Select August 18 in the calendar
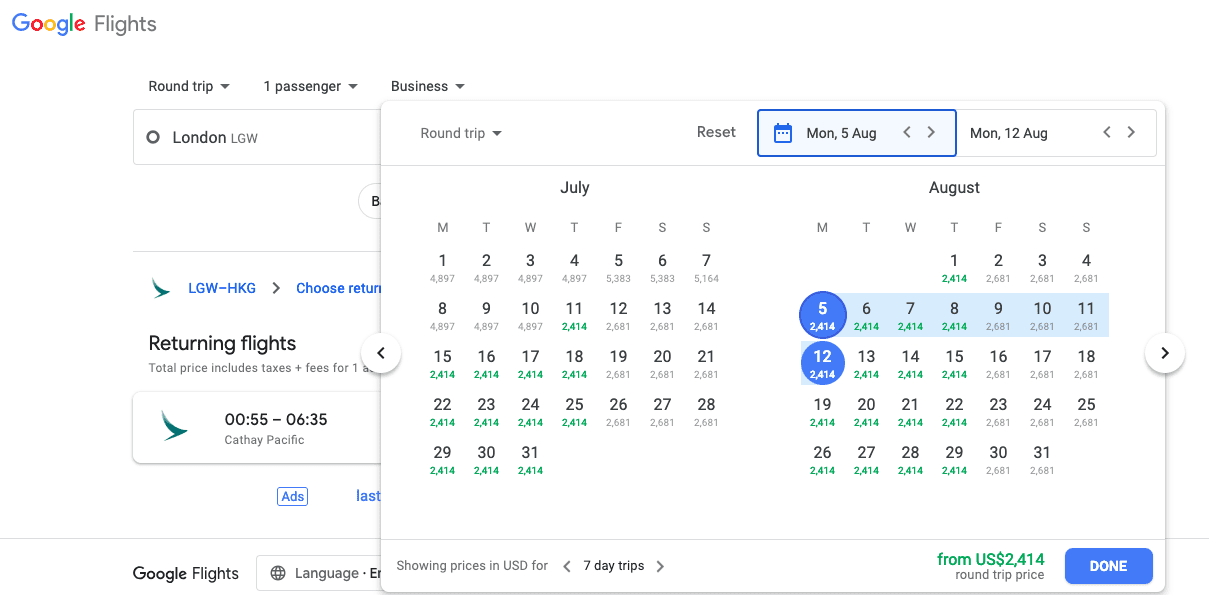This screenshot has height=595, width=1209. pyautogui.click(x=1086, y=363)
